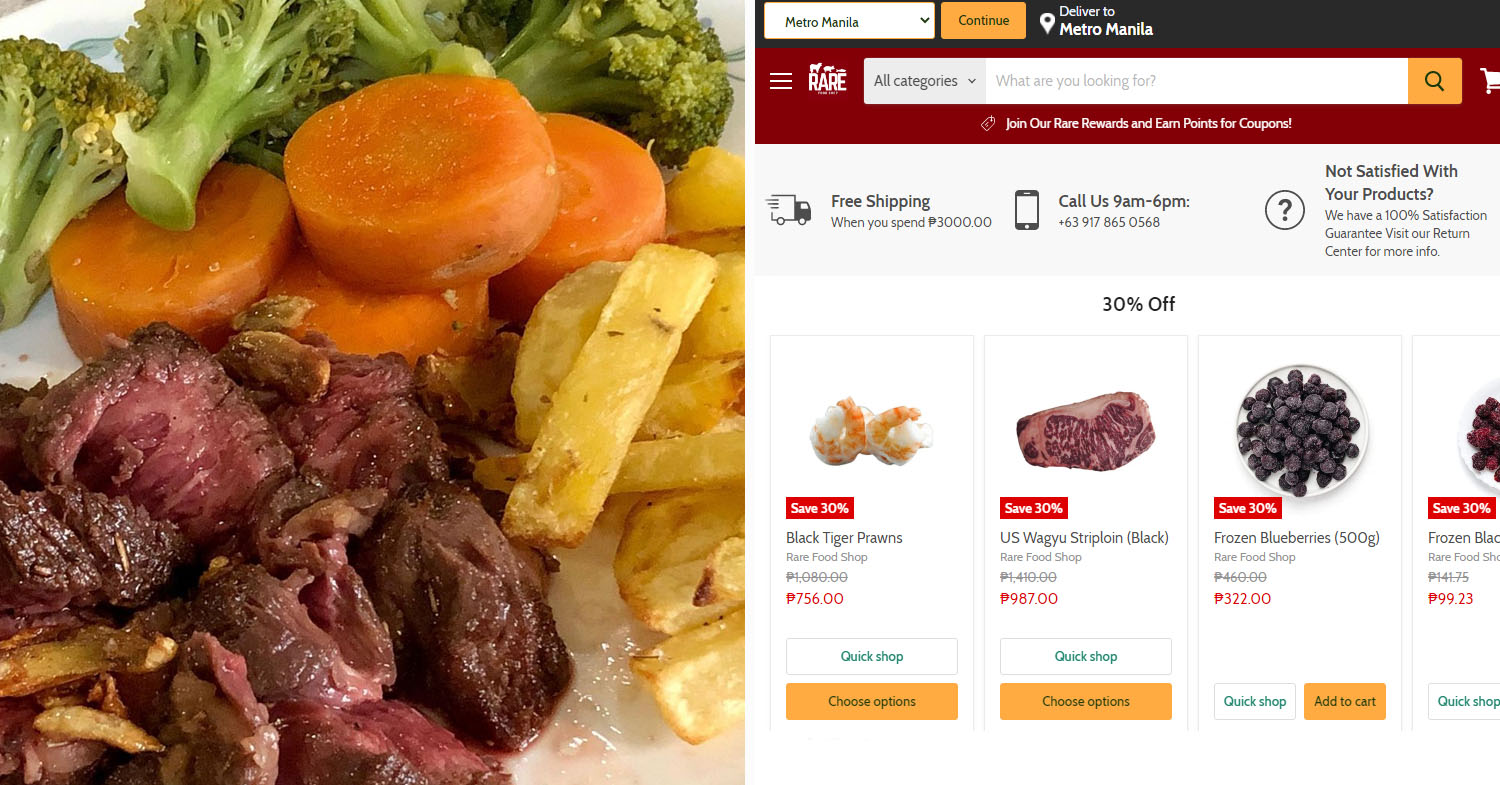Screen dimensions: 1500x785
Task: Click the delivery location pin icon
Action: click(1047, 23)
